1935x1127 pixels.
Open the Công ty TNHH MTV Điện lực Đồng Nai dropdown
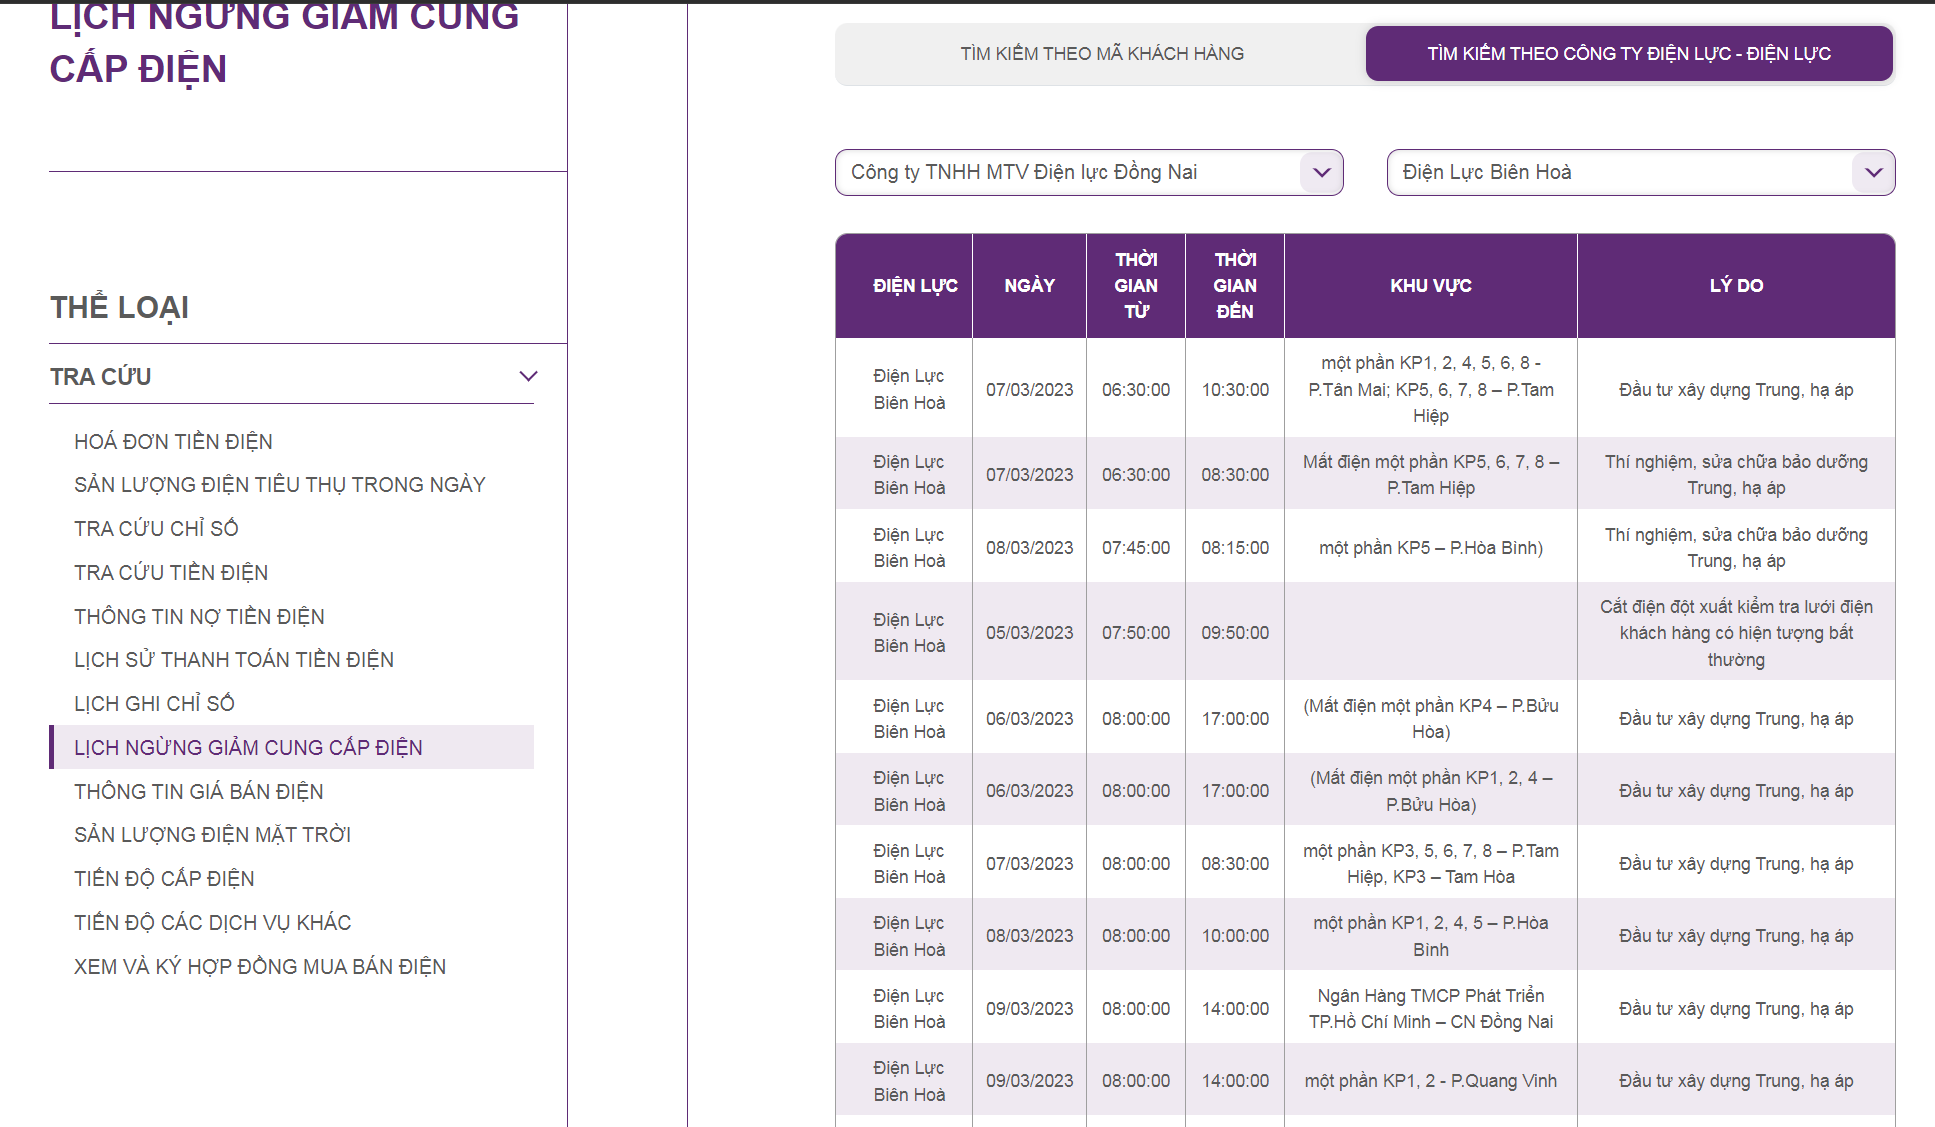(1088, 172)
